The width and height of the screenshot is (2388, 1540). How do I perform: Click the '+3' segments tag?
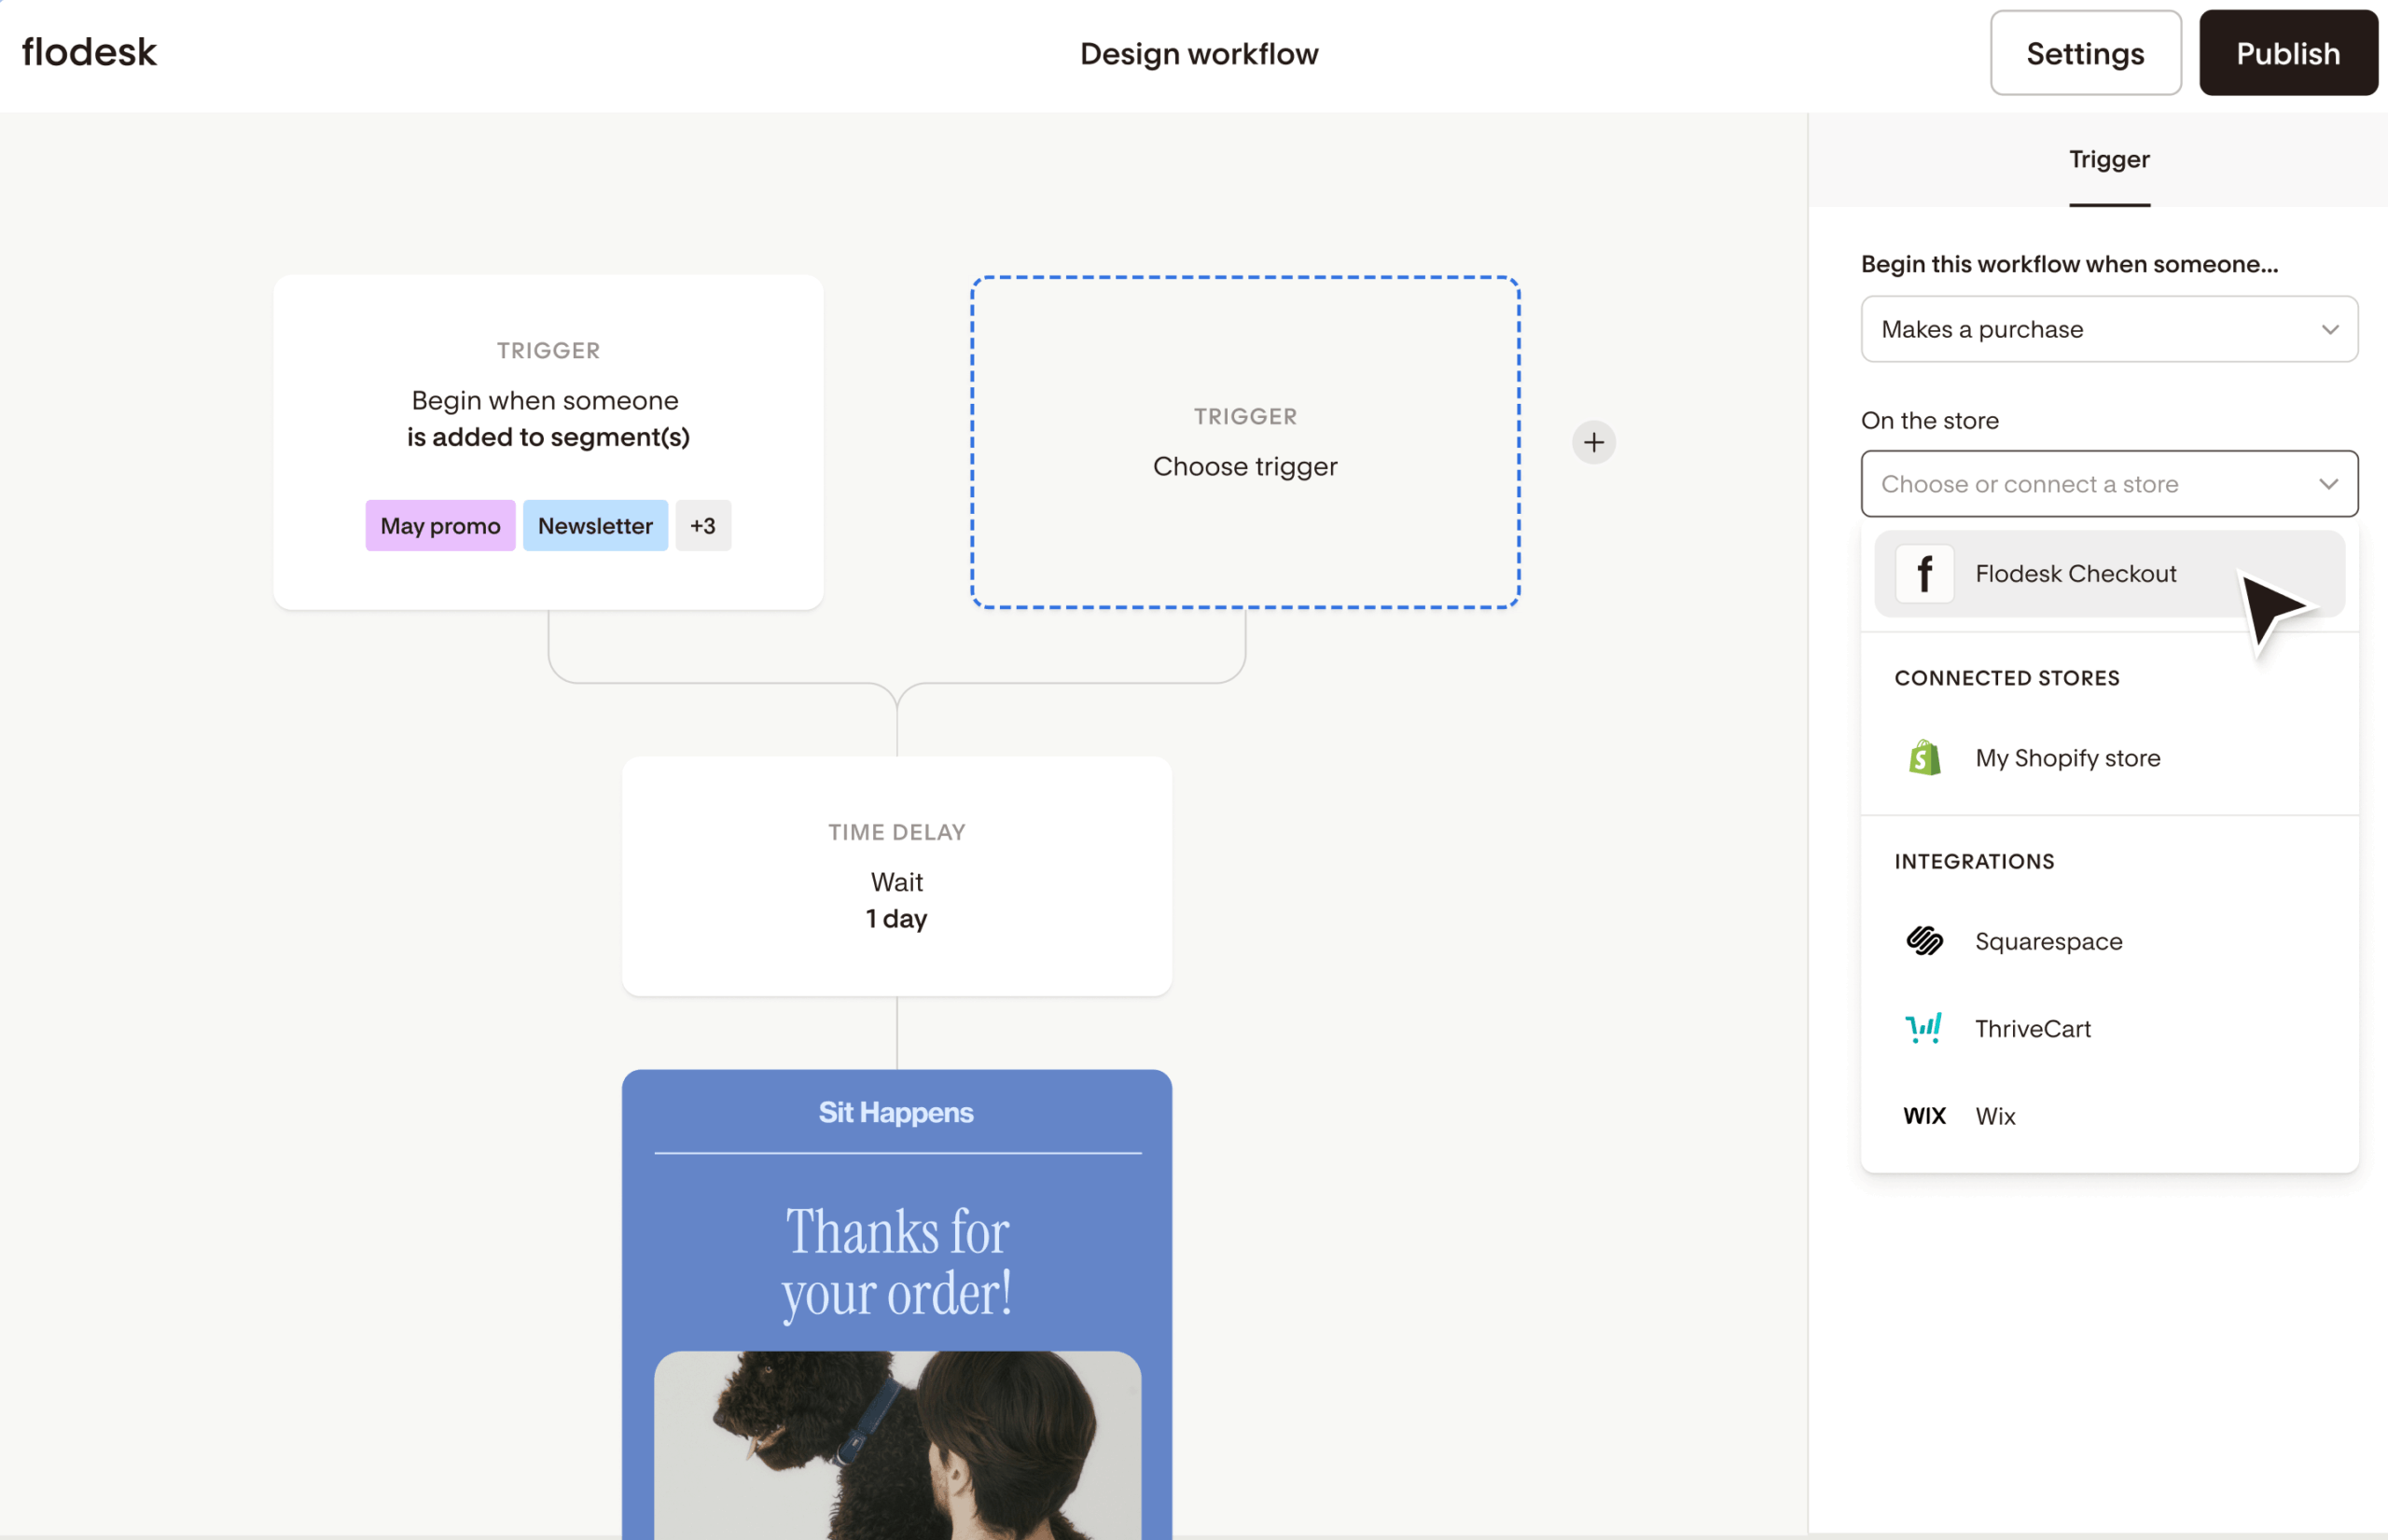click(703, 525)
